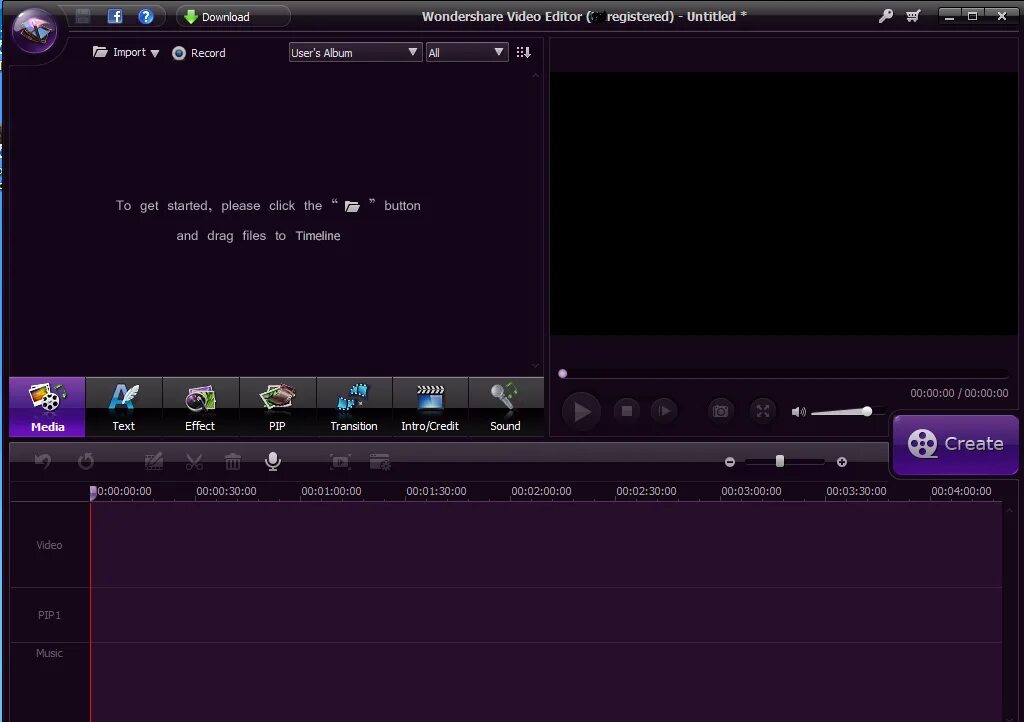Viewport: 1024px width, 722px height.
Task: Toggle full screen preview
Action: pos(763,411)
